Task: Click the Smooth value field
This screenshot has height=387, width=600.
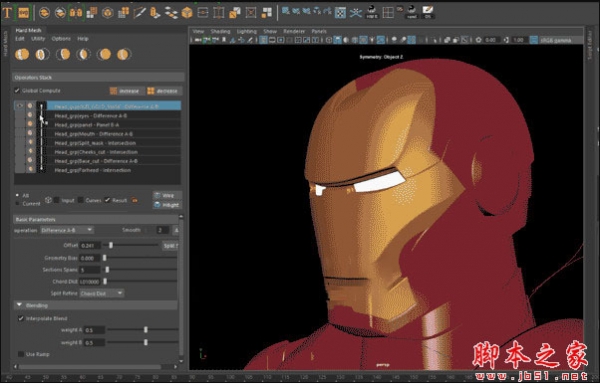Action: [163, 230]
